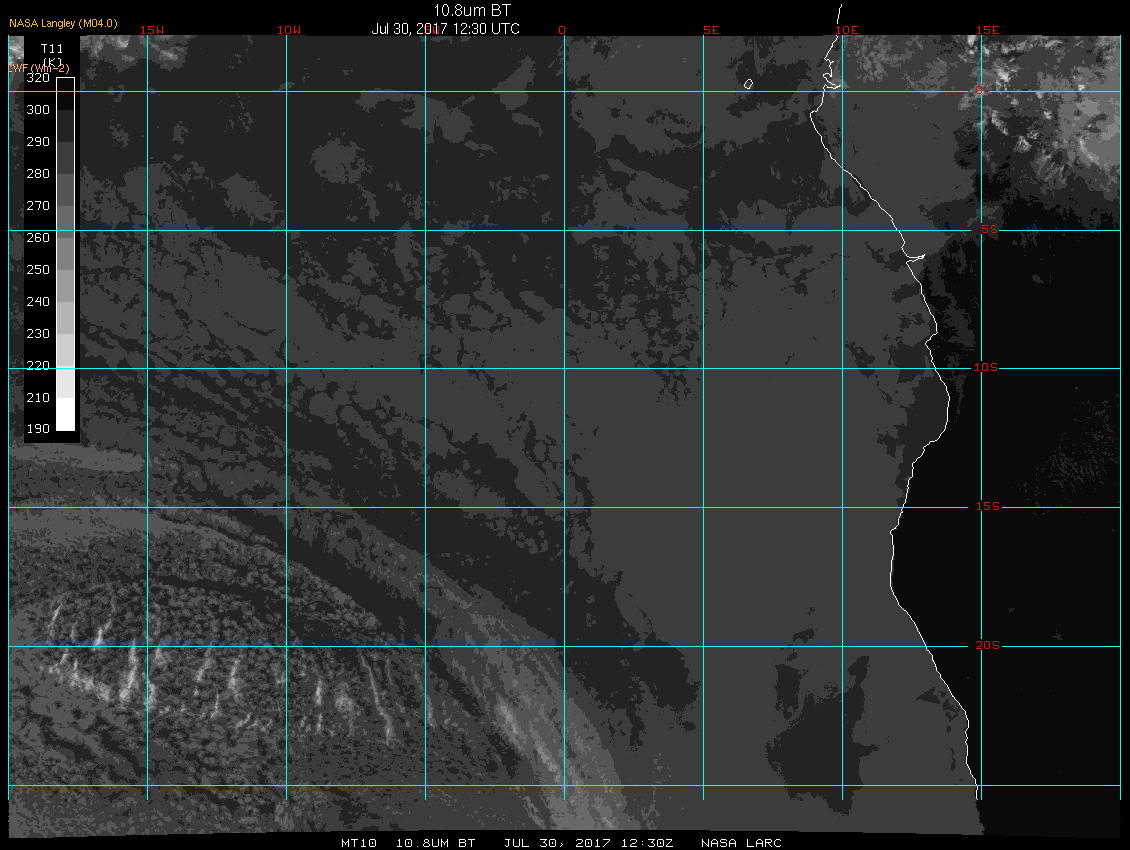1130x850 pixels.
Task: Select the 15E longitude label
Action: [x=987, y=30]
